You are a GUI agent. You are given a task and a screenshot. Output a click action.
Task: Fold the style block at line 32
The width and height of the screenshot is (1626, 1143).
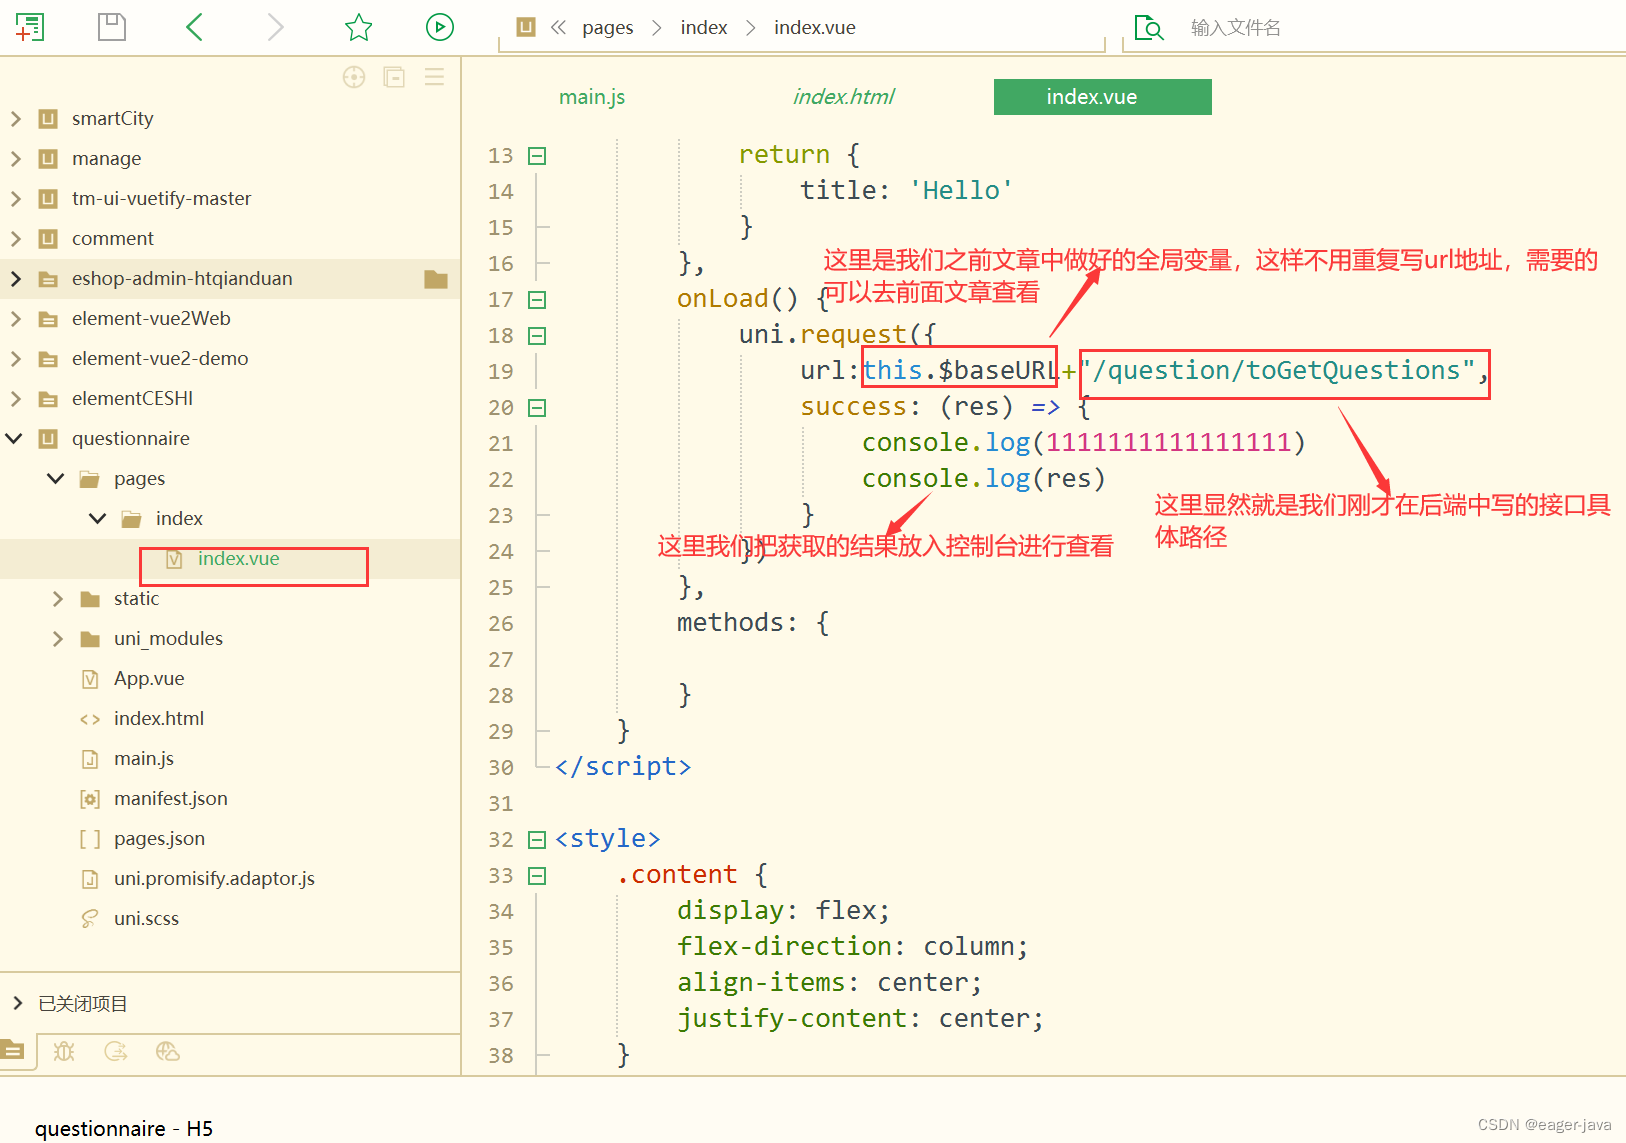tap(537, 840)
